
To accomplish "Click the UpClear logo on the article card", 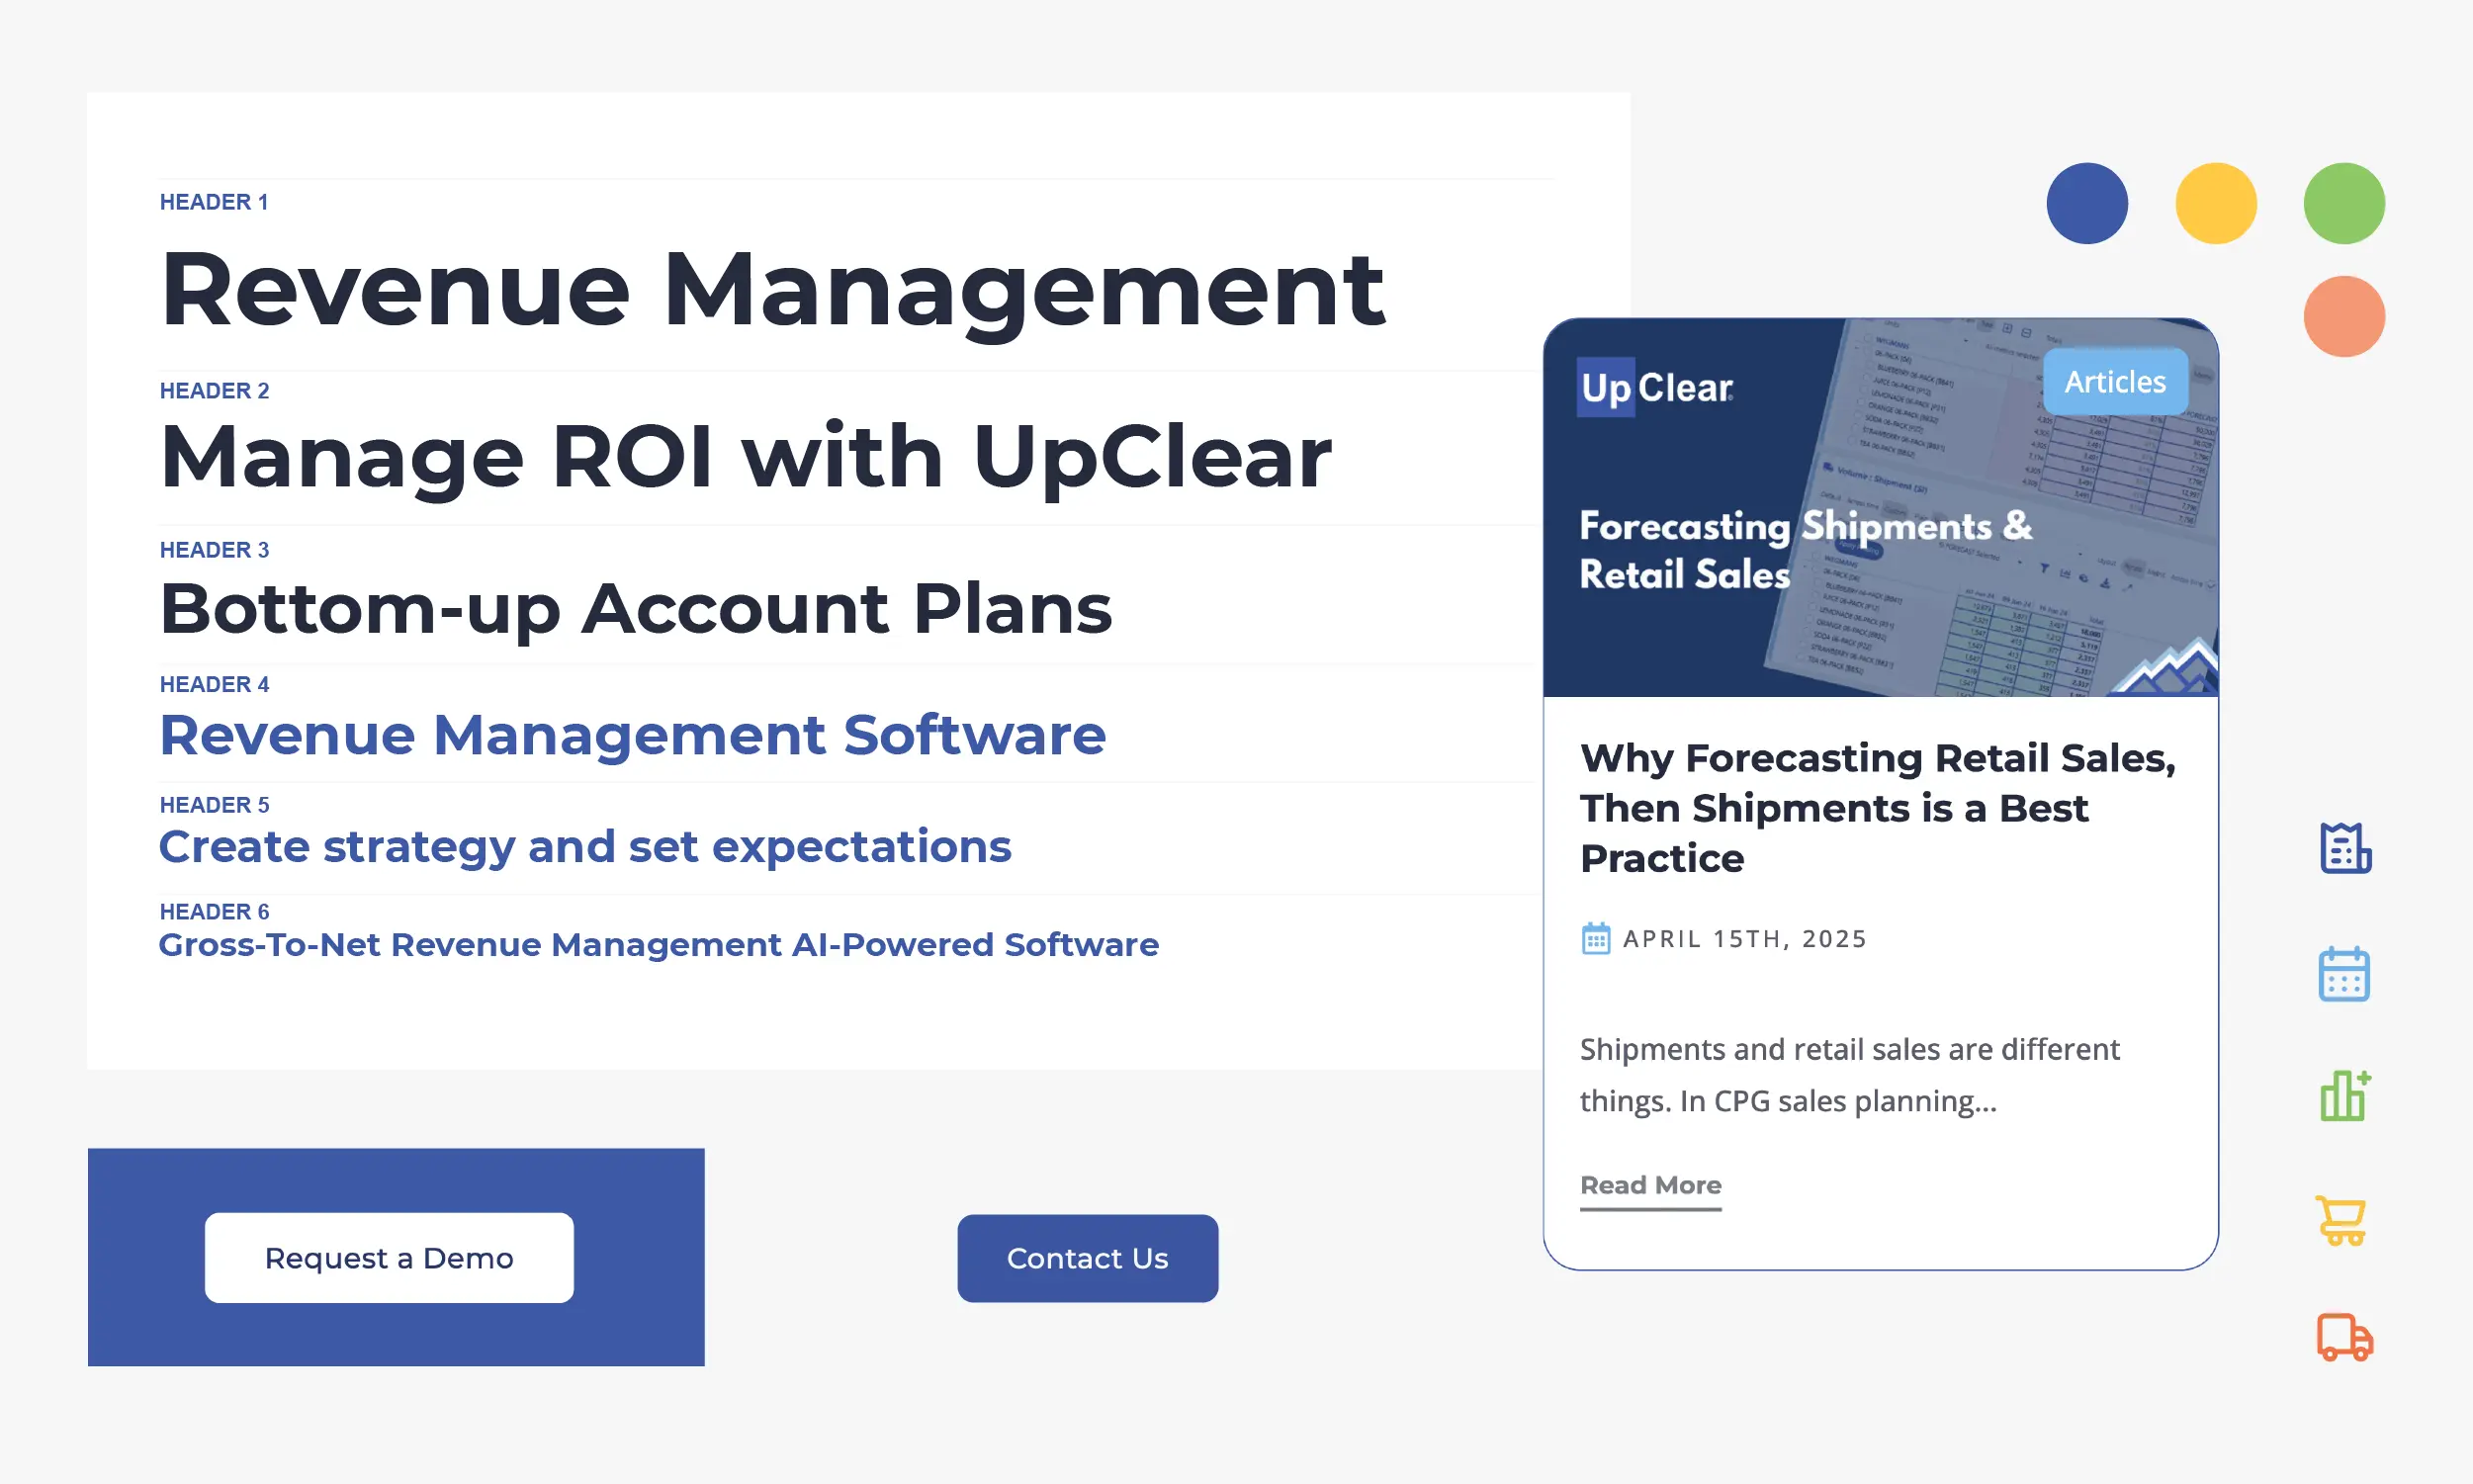I will pos(1654,389).
